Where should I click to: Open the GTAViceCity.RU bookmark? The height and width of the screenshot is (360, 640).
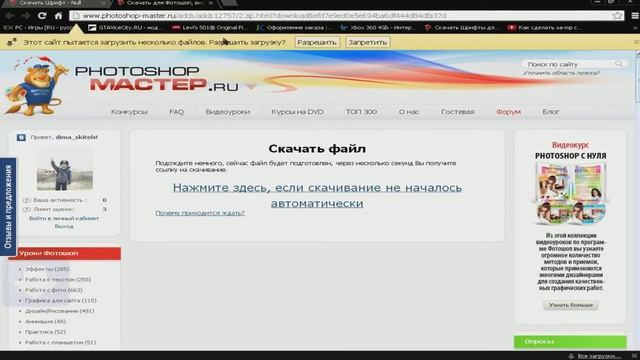tap(124, 28)
